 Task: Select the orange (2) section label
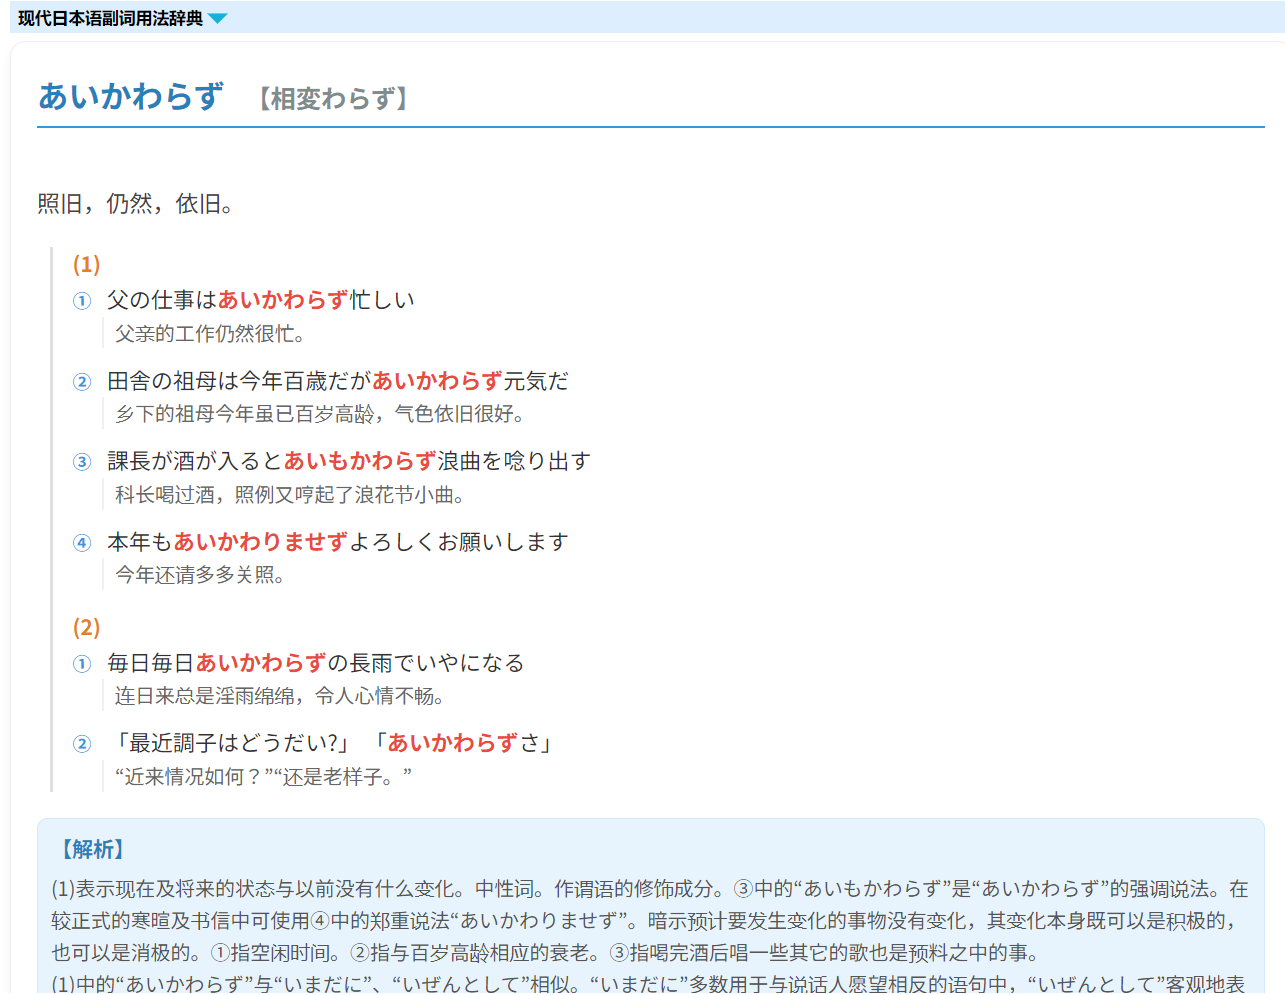pyautogui.click(x=86, y=627)
